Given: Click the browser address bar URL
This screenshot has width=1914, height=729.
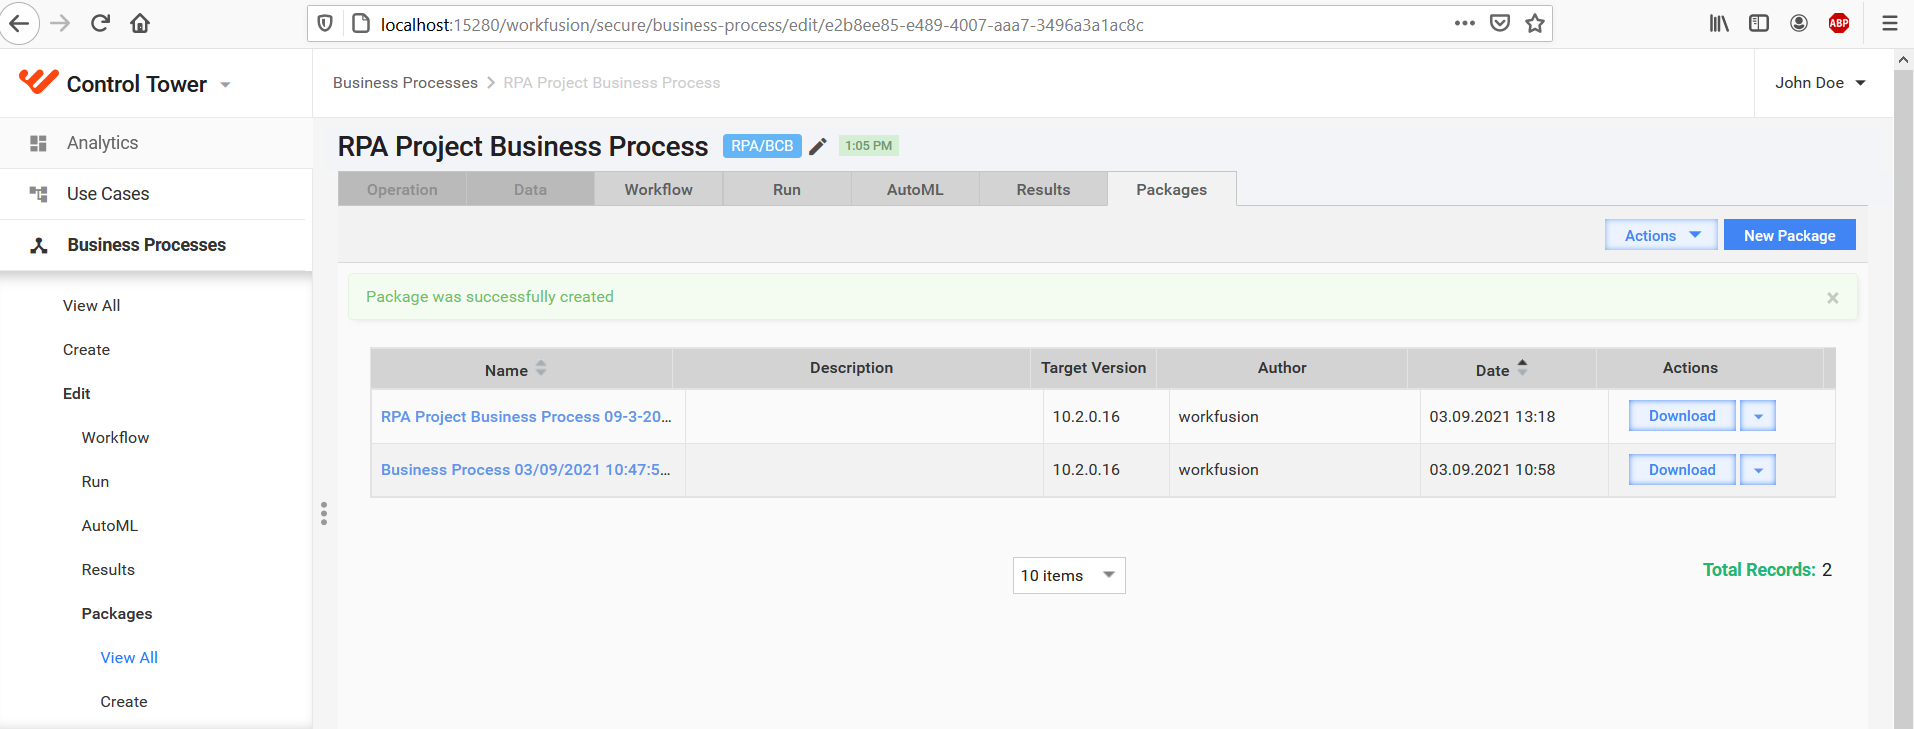Looking at the screenshot, I should click(x=762, y=25).
